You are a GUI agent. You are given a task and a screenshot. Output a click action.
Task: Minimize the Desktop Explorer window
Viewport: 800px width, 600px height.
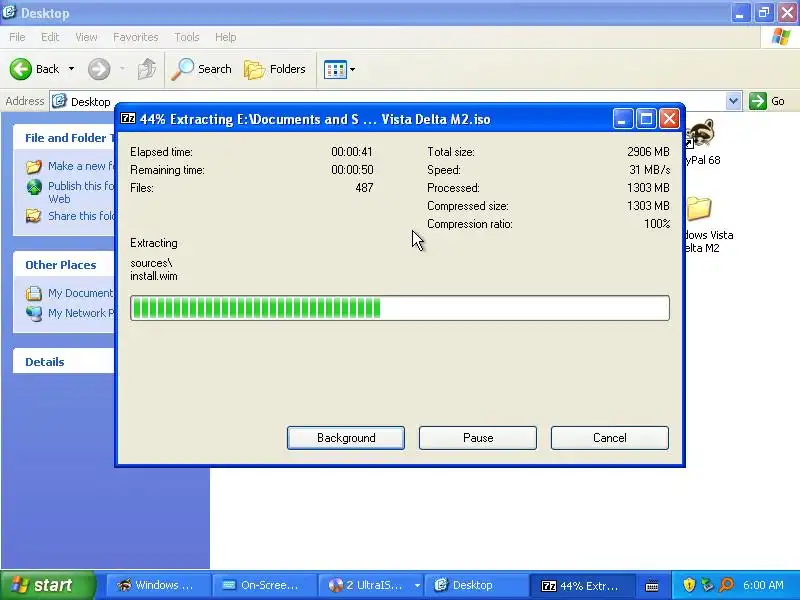coord(739,13)
